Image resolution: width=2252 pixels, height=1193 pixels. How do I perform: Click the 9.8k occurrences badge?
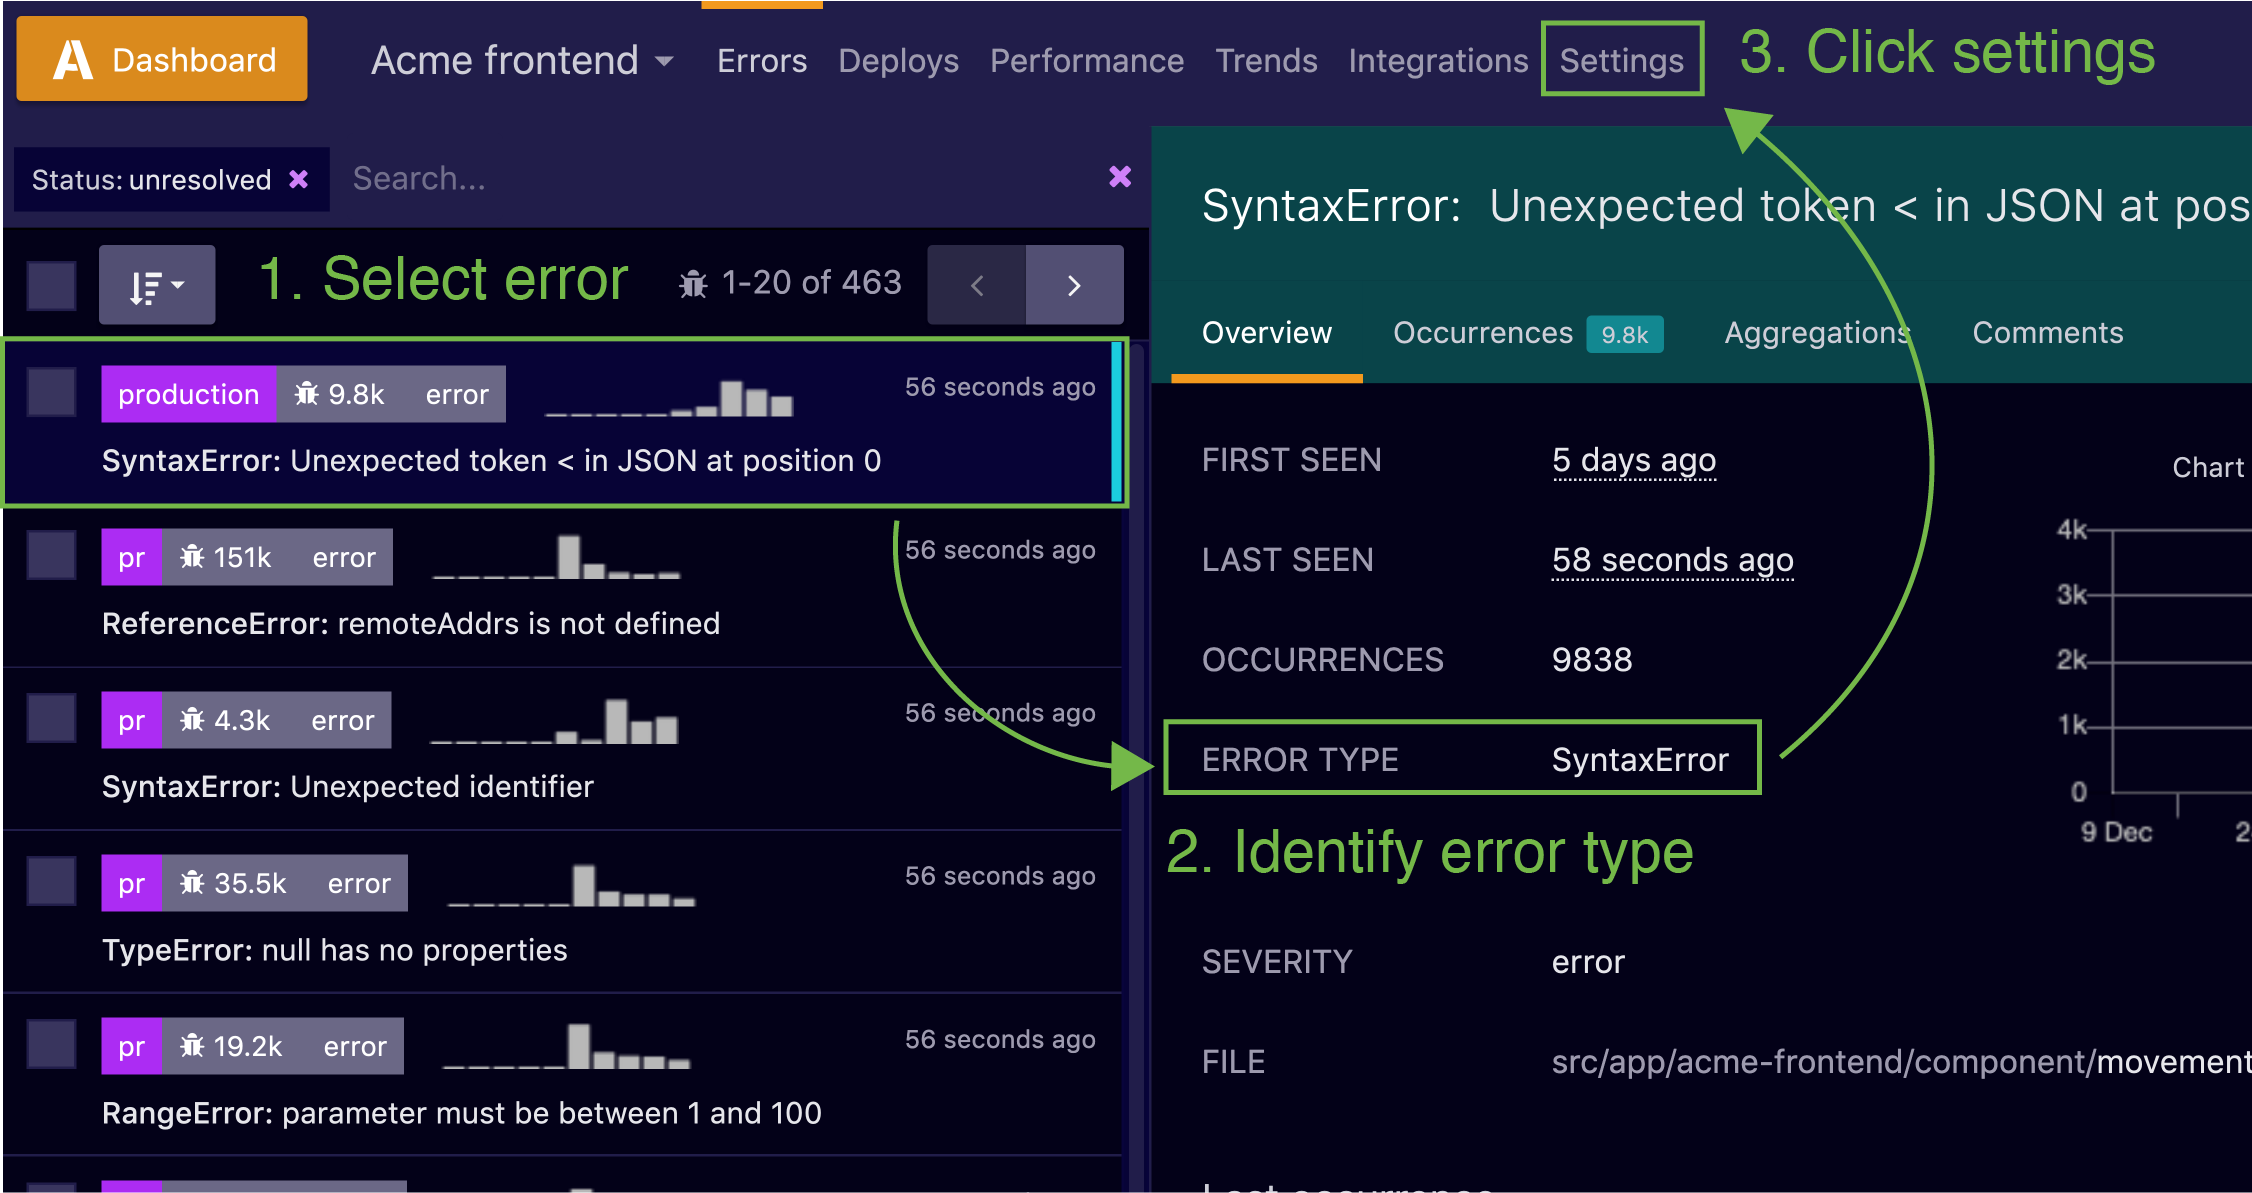[x=1625, y=334]
